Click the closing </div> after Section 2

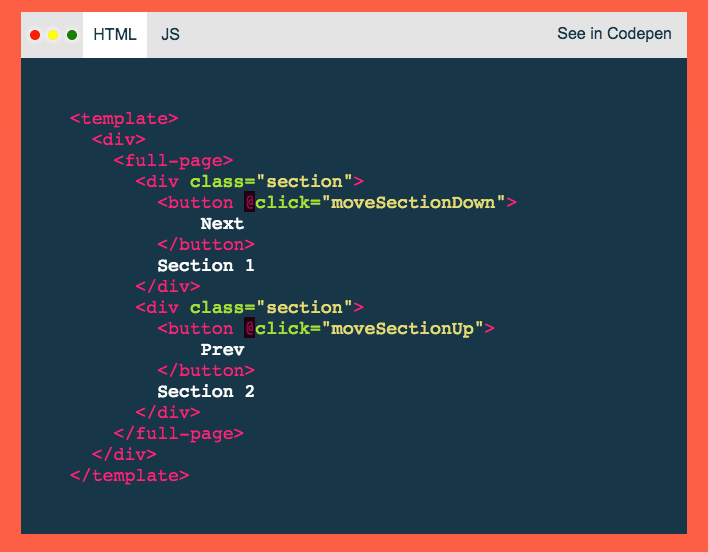pos(168,413)
